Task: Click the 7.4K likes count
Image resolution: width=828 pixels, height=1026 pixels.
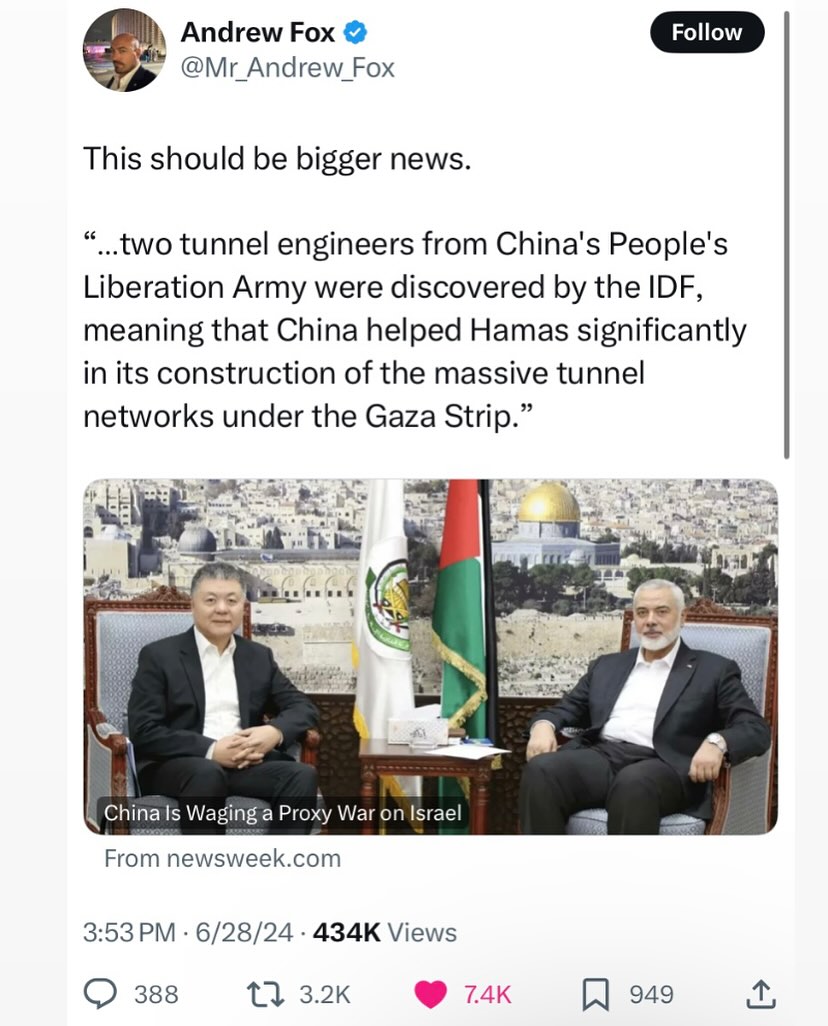Action: (x=488, y=995)
